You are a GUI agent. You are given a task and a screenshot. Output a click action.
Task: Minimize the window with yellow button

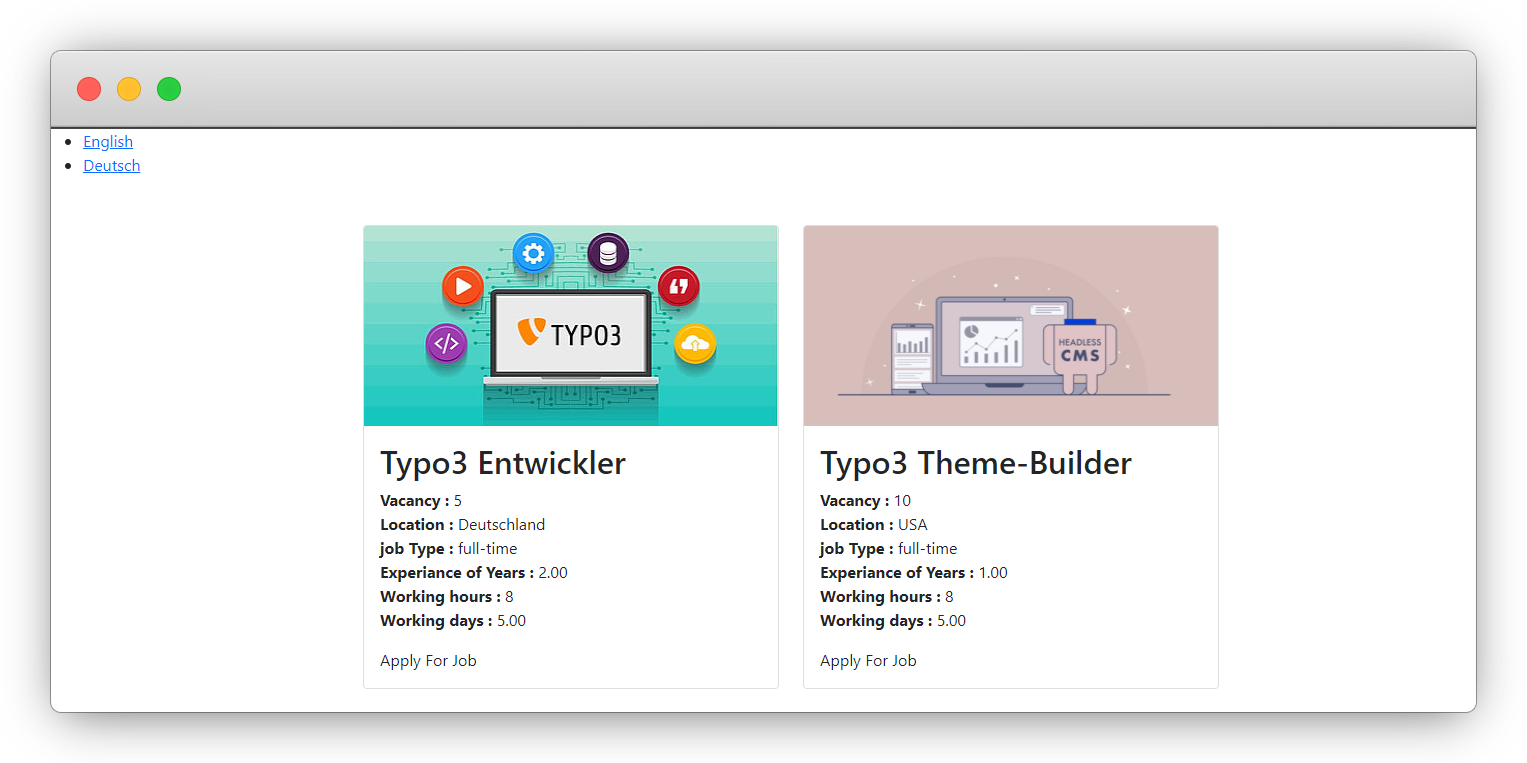click(x=129, y=89)
